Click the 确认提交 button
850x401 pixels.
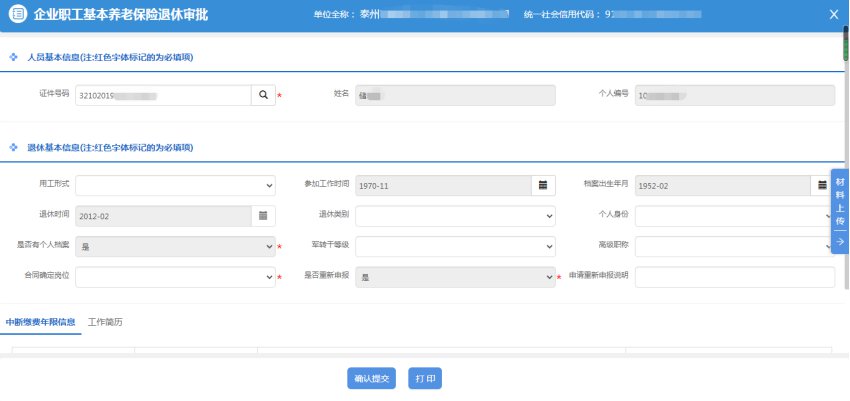(372, 378)
